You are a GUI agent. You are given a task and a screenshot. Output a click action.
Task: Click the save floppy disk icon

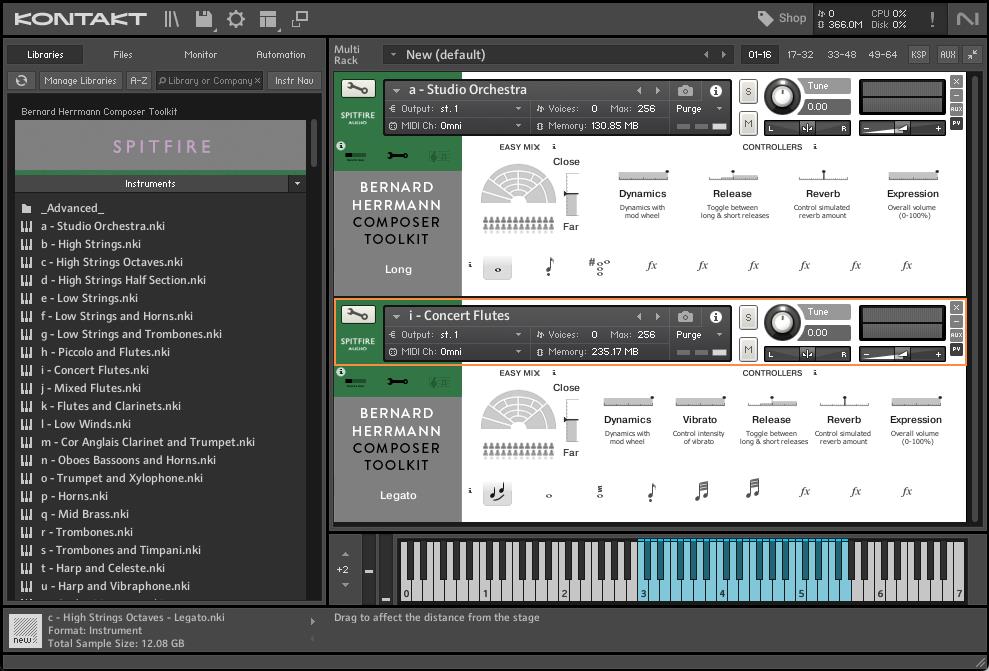(x=204, y=19)
